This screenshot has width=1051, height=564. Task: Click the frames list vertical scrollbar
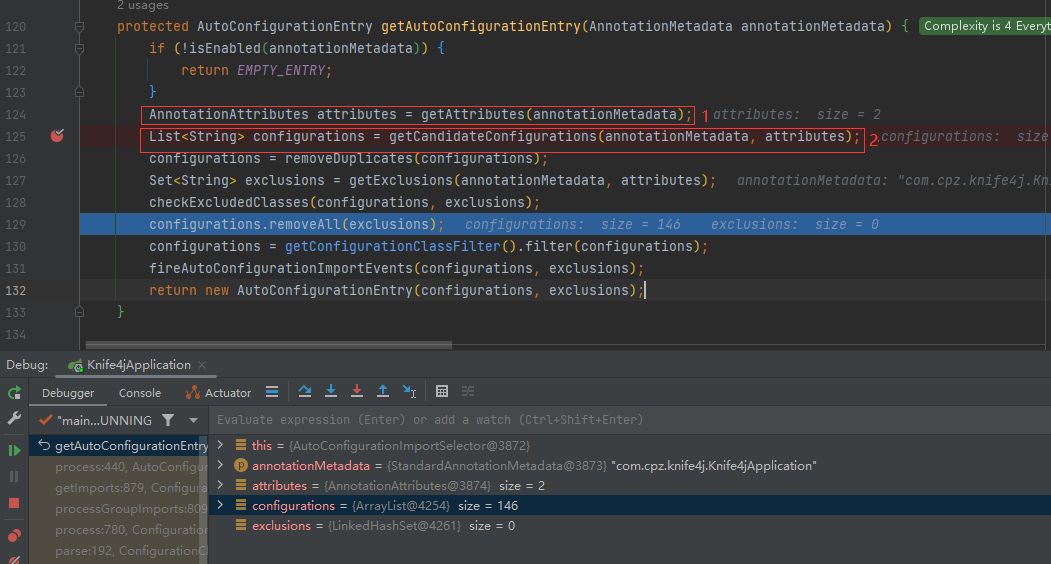204,500
